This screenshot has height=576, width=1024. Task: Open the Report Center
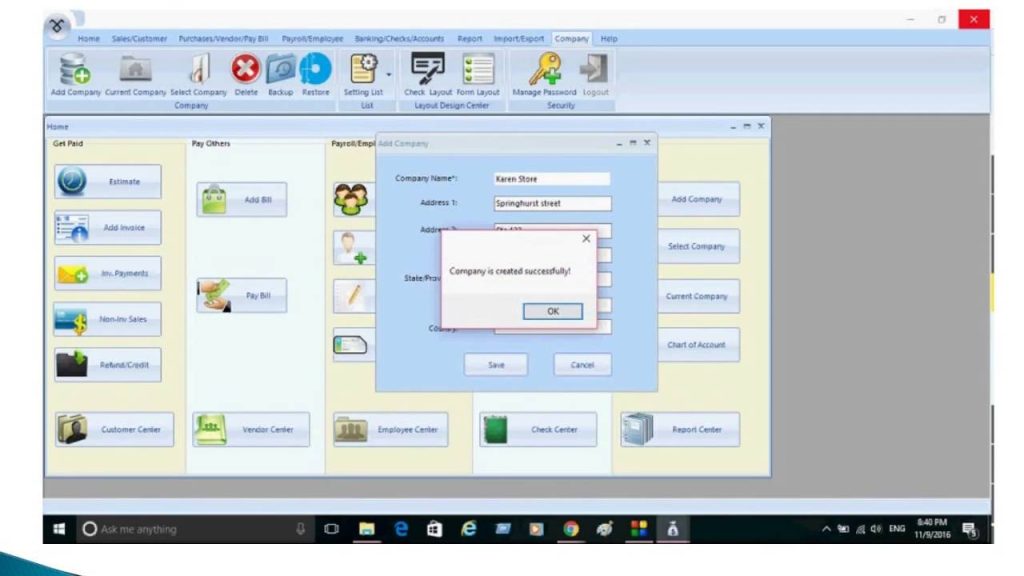[680, 430]
